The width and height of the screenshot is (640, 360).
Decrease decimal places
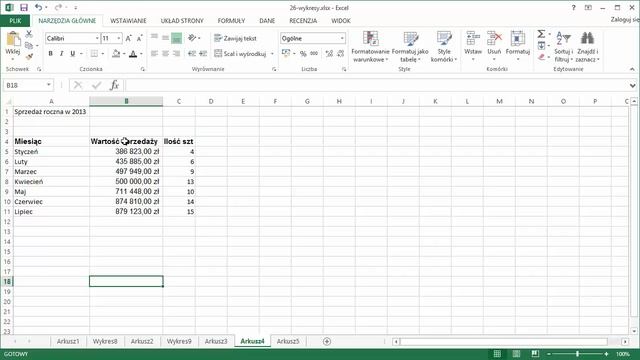coord(340,53)
